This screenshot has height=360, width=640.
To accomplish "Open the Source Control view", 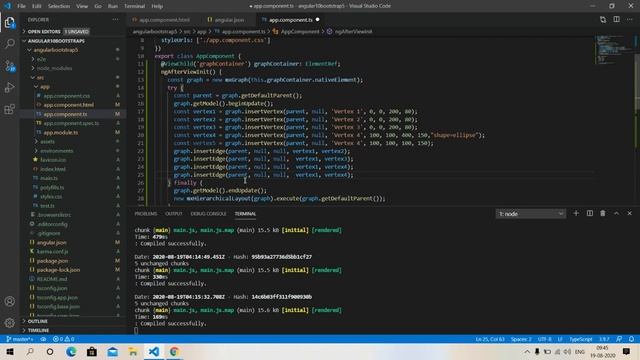I will [10, 66].
